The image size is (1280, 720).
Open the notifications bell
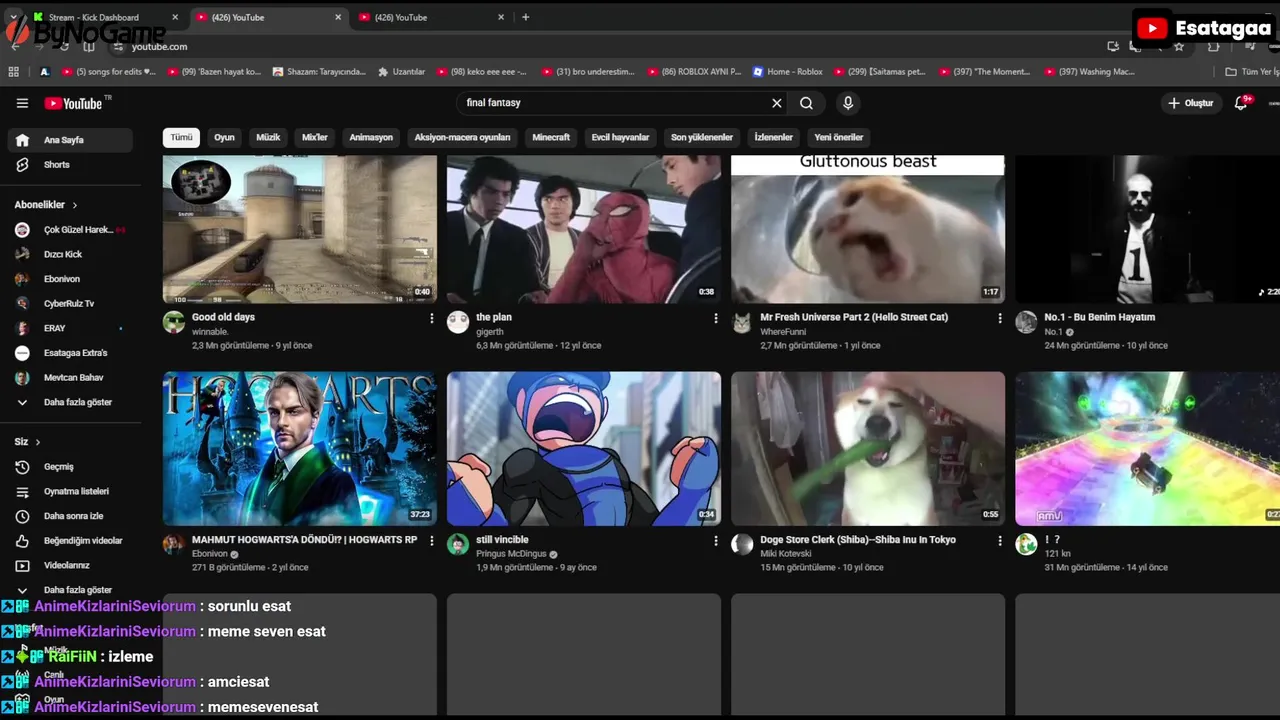point(1241,103)
